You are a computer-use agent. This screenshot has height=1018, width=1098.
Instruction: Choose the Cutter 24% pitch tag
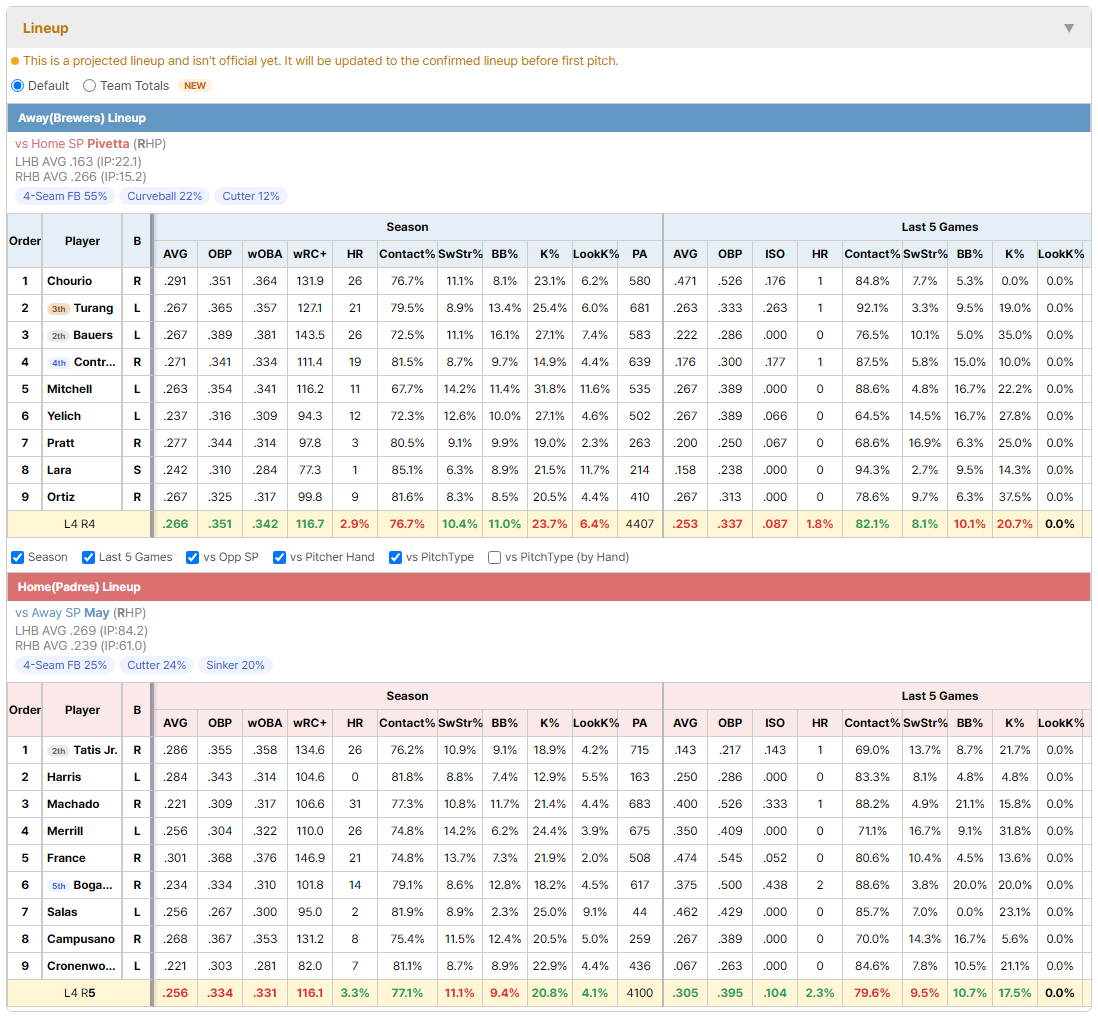157,665
